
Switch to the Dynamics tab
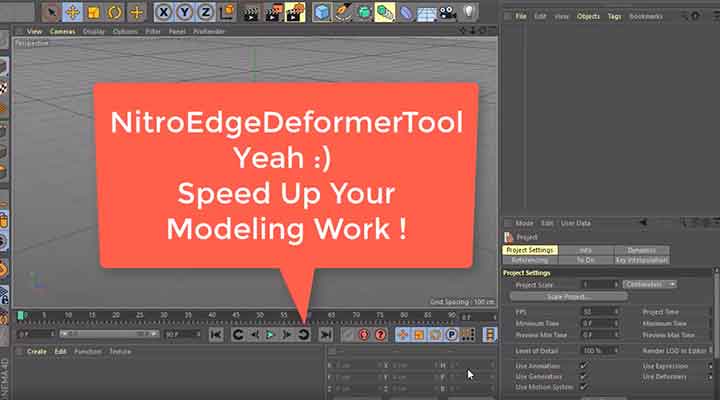641,250
